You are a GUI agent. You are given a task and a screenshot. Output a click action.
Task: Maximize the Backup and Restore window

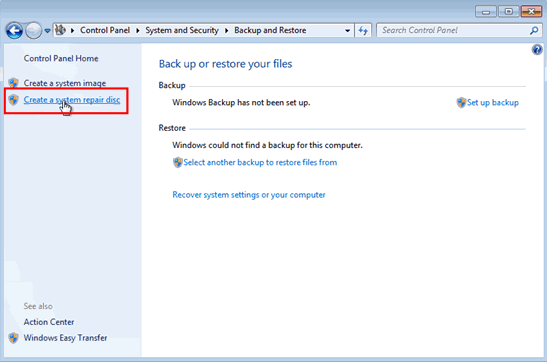point(508,12)
